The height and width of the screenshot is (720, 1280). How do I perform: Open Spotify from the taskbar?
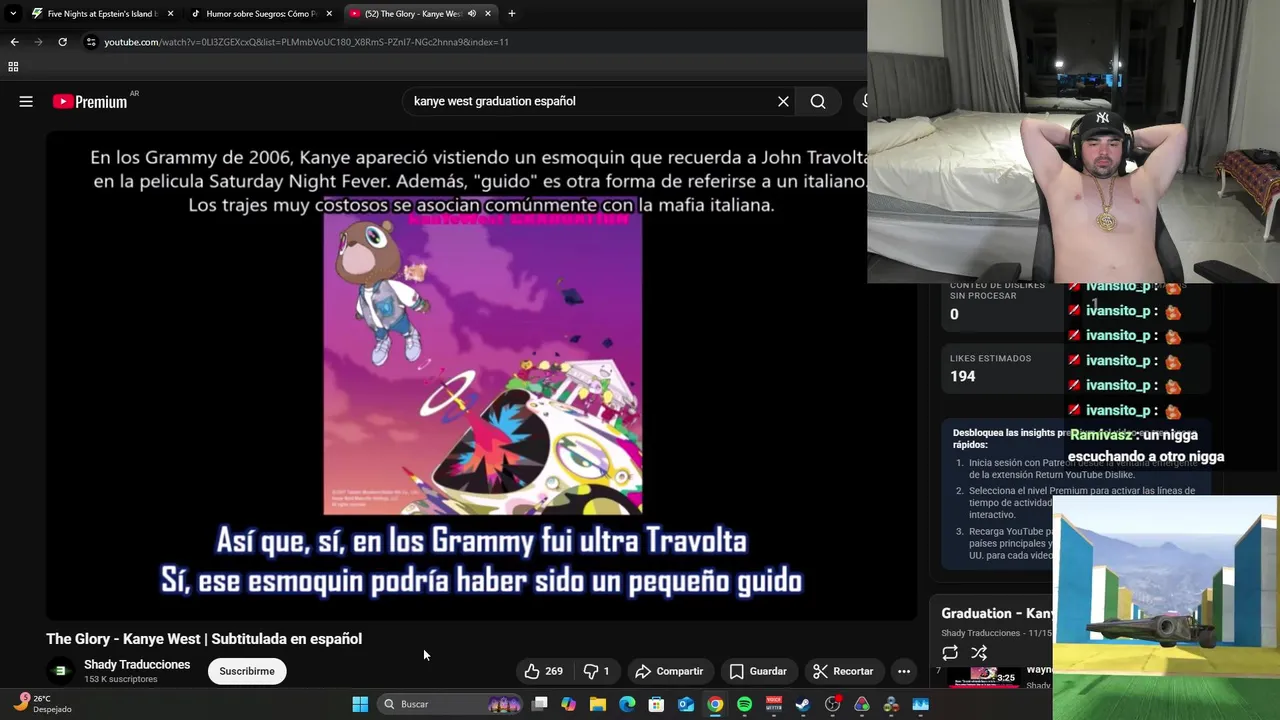click(744, 704)
